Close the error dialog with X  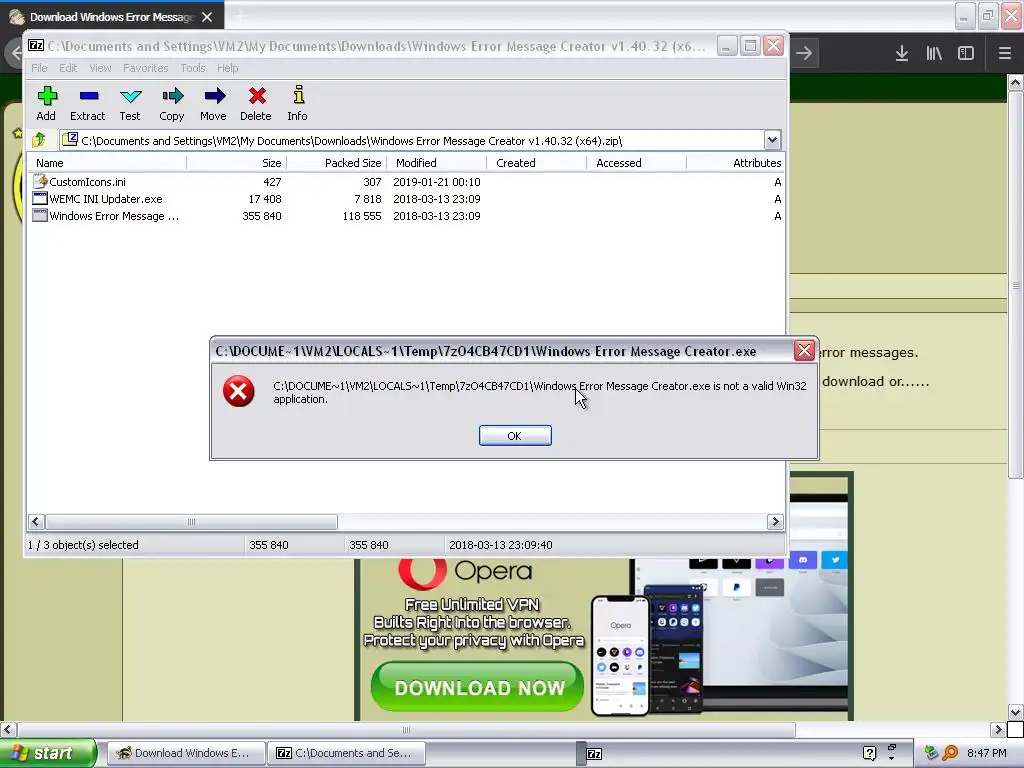click(x=805, y=351)
